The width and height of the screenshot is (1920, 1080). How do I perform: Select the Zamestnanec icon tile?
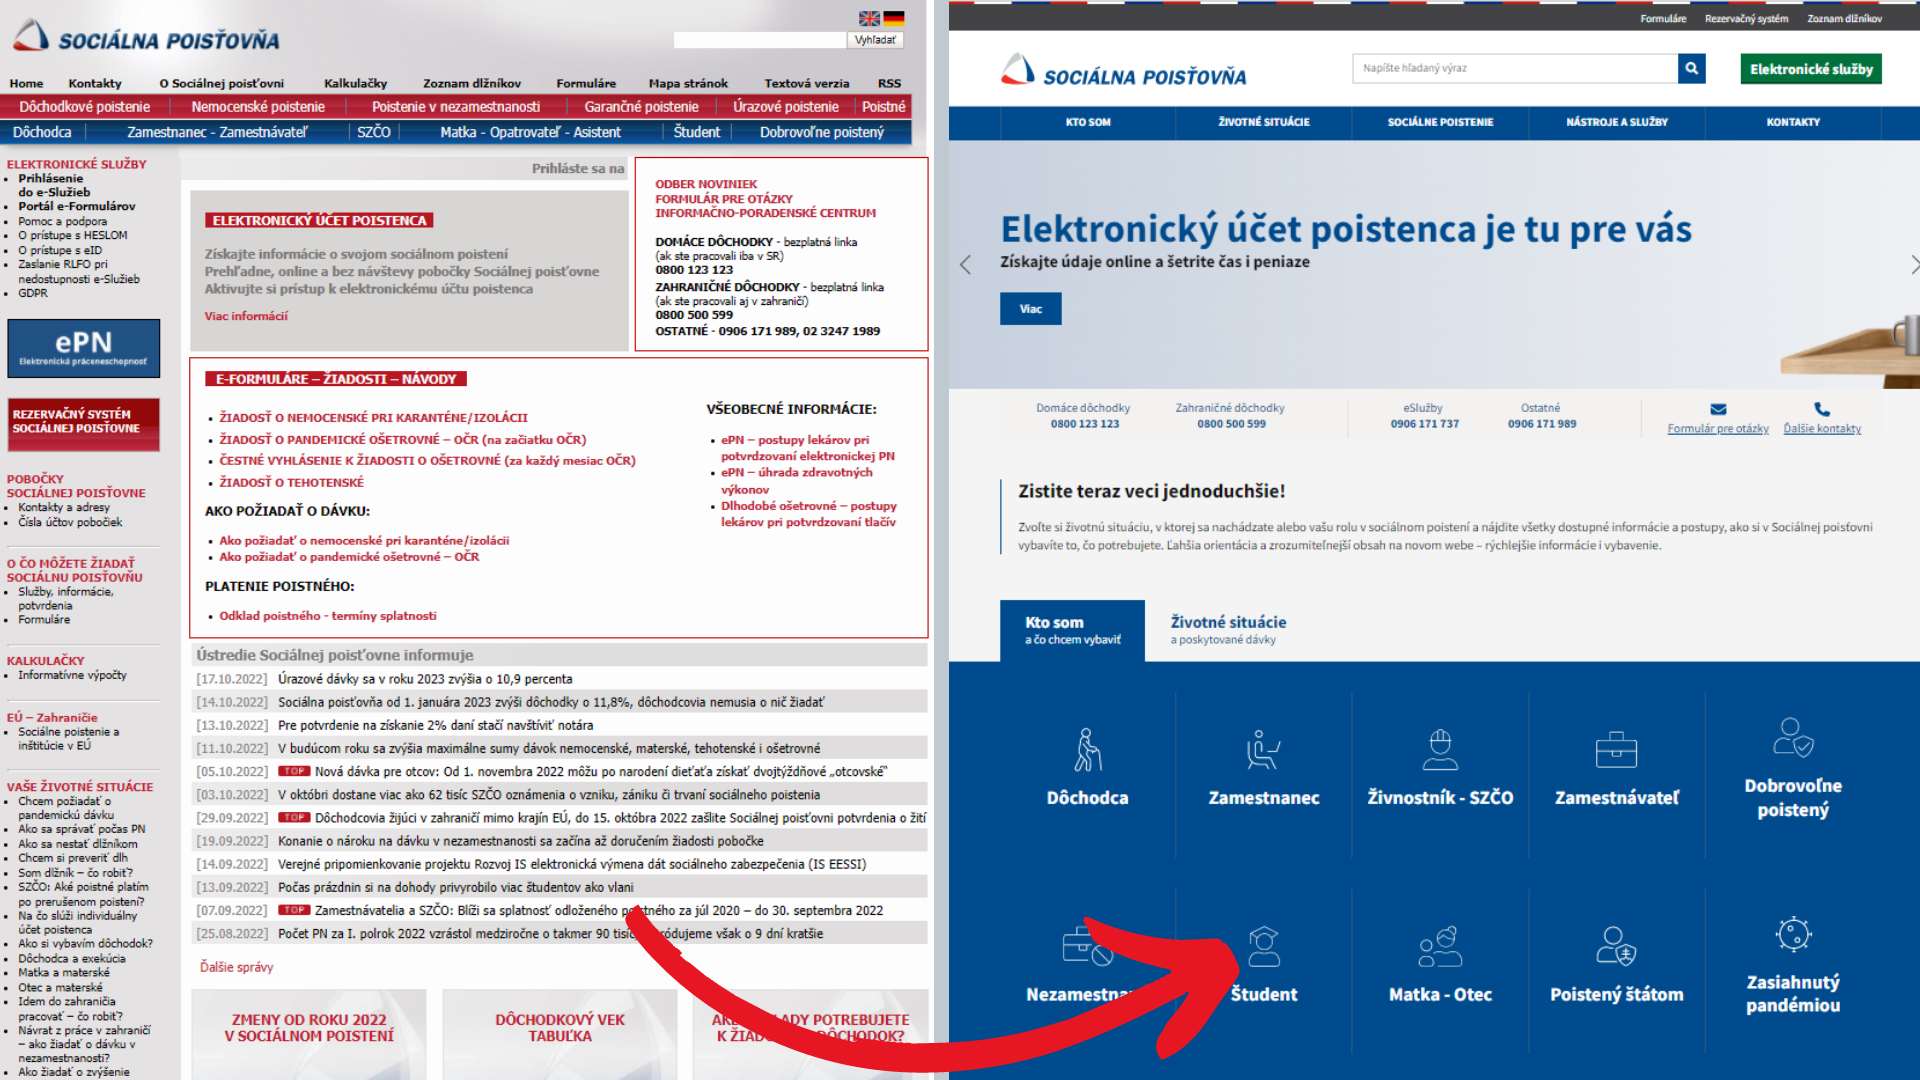[1263, 750]
